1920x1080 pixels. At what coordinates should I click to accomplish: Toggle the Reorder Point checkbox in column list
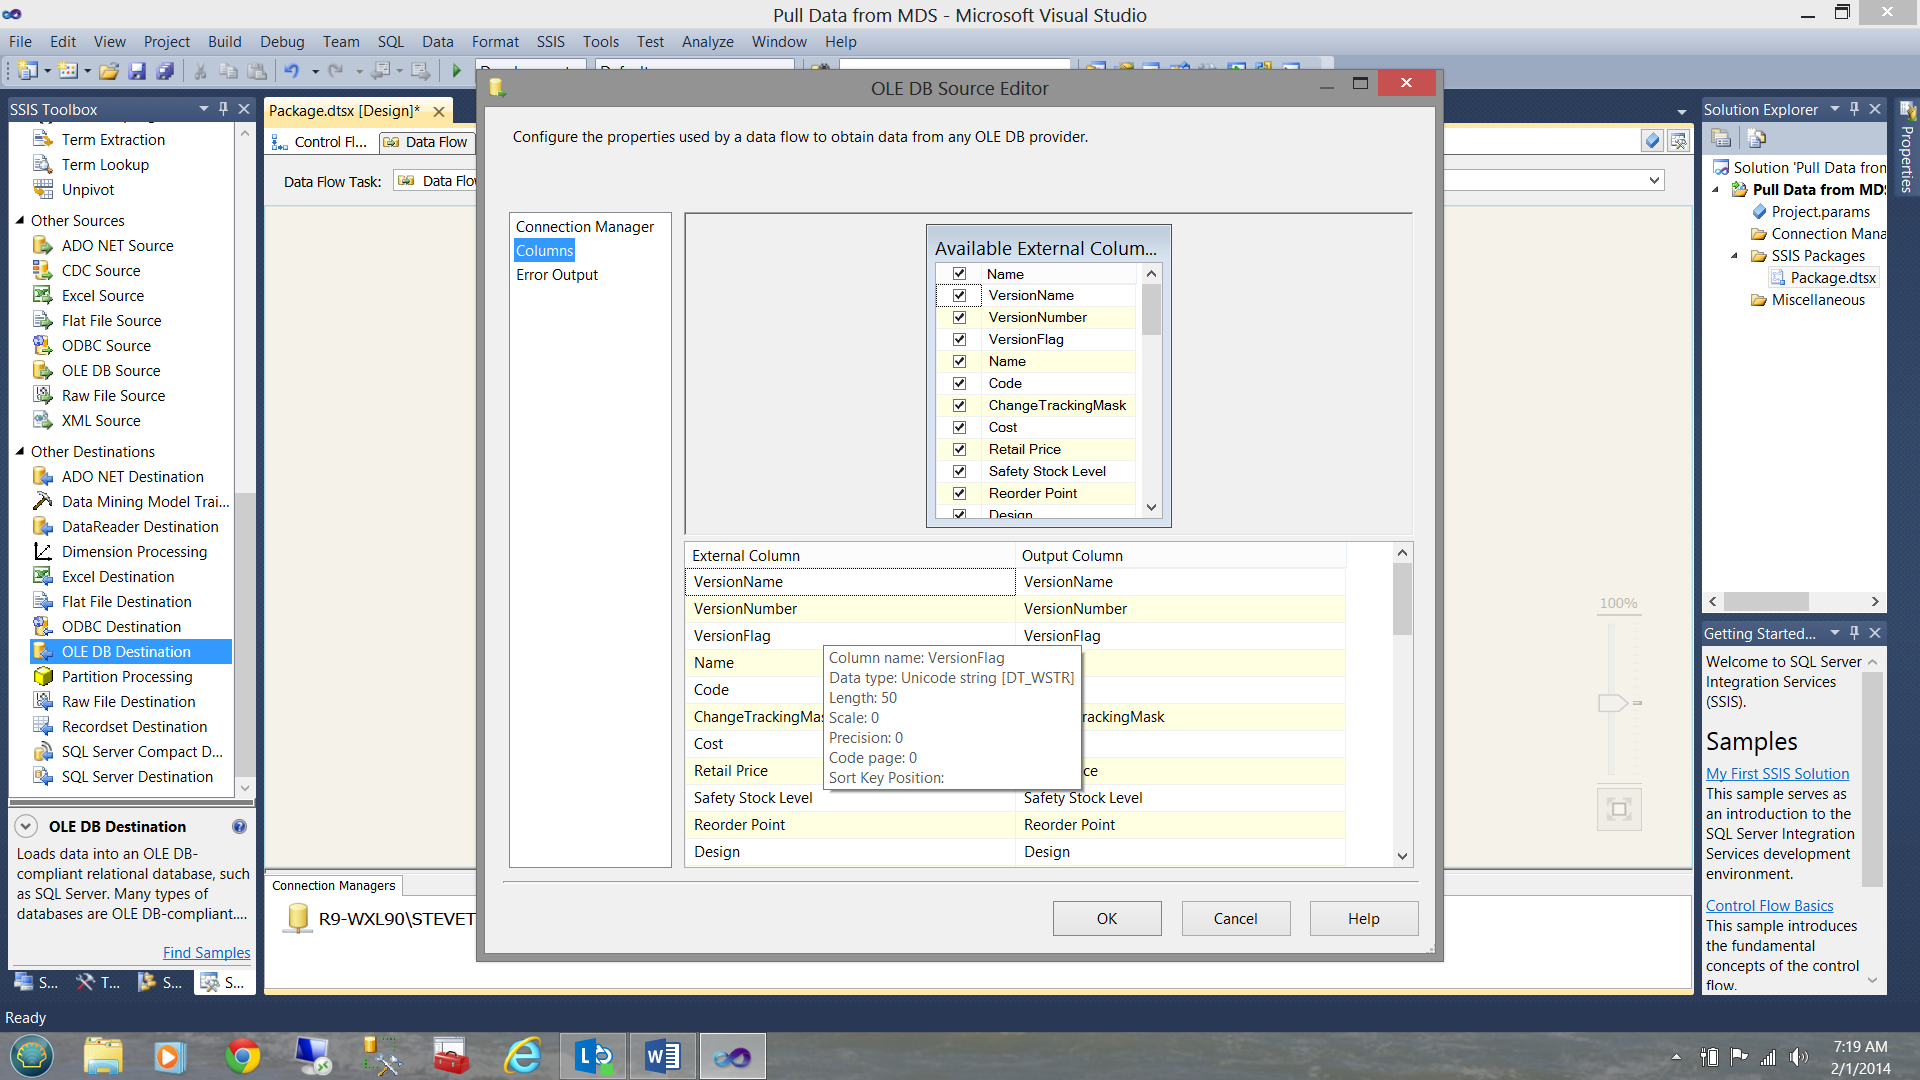click(x=960, y=492)
